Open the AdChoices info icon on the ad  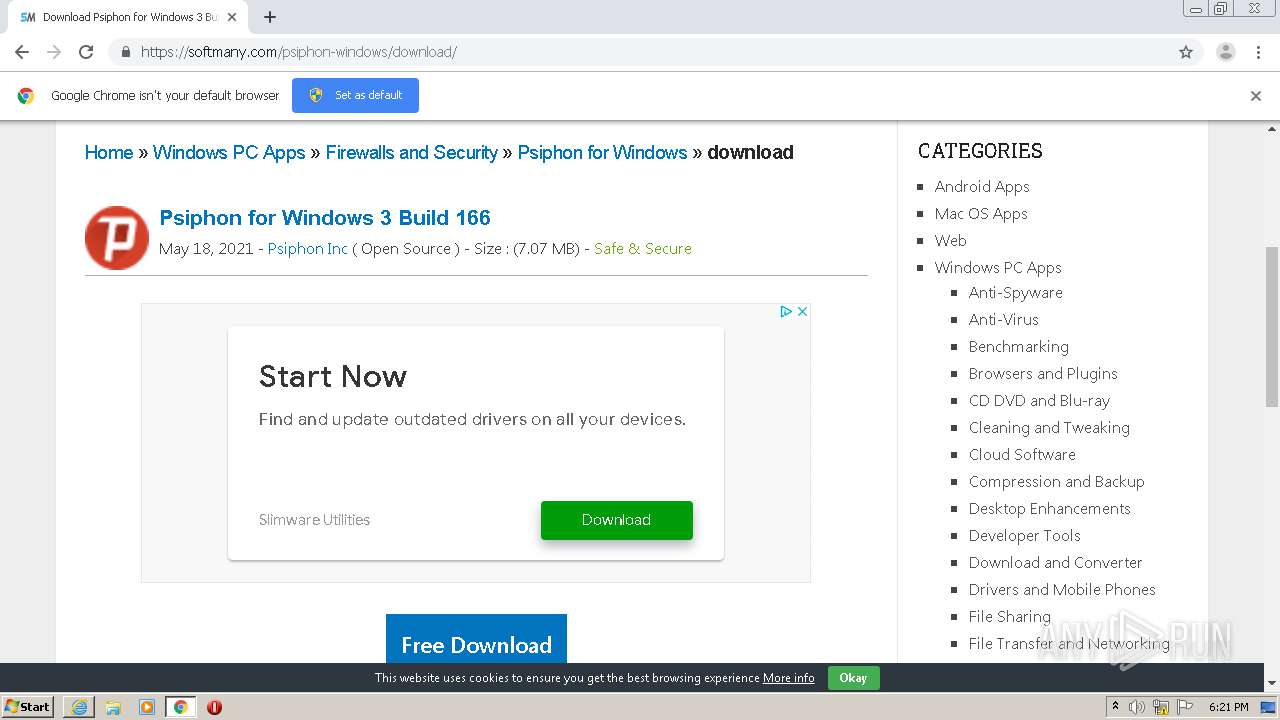[786, 312]
